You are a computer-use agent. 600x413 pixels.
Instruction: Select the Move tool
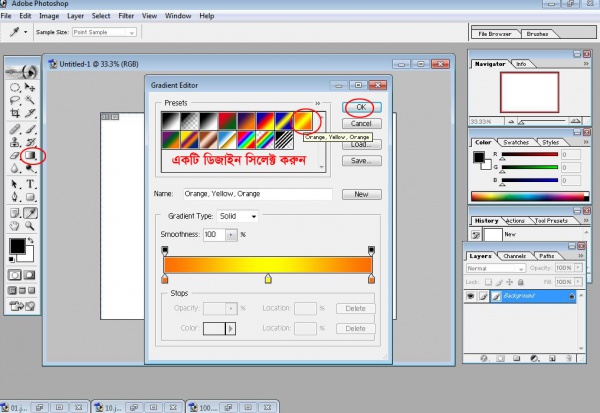(x=30, y=87)
